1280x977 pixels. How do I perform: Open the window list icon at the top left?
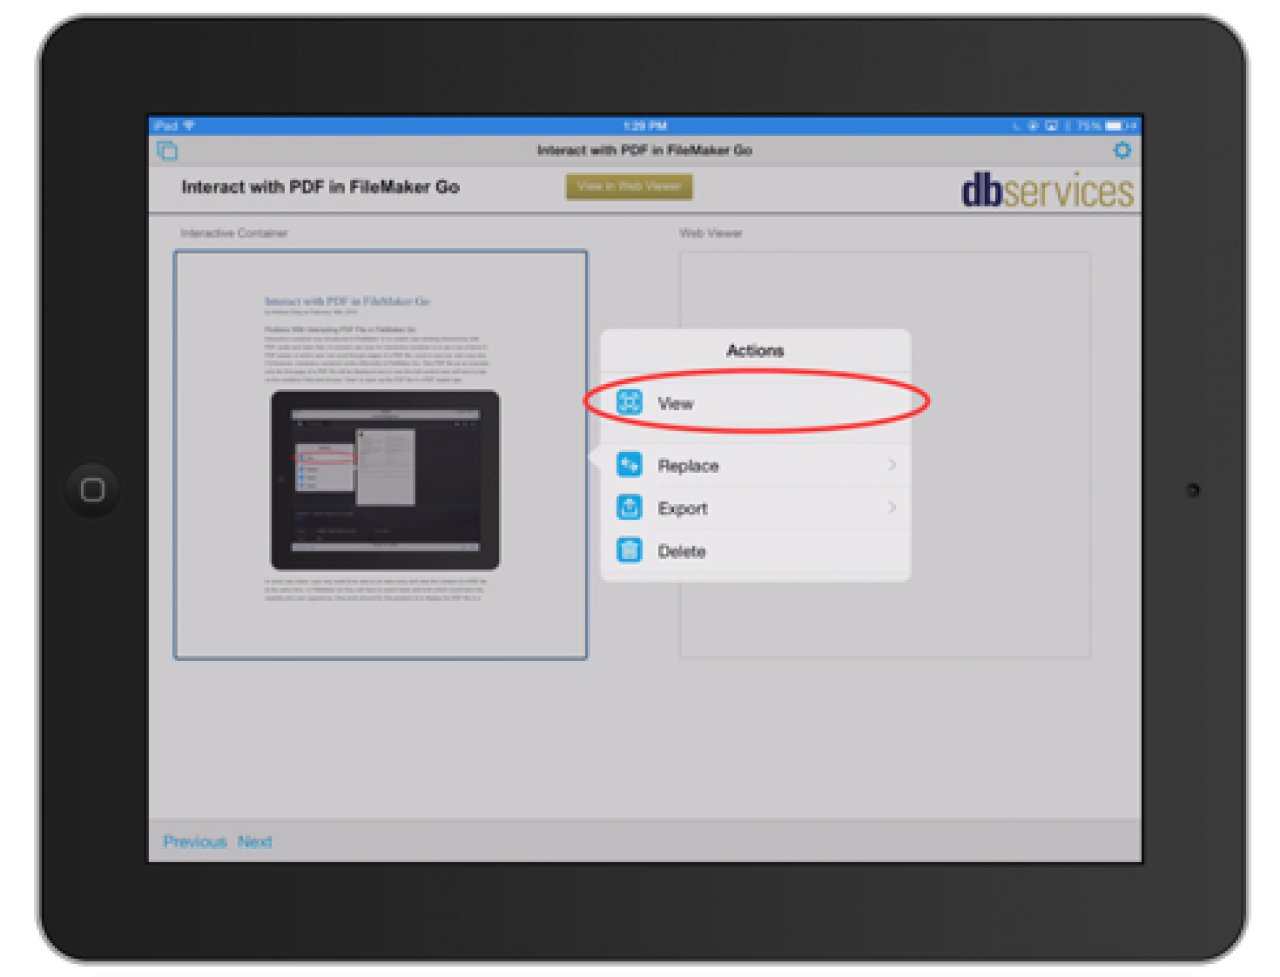[x=167, y=151]
